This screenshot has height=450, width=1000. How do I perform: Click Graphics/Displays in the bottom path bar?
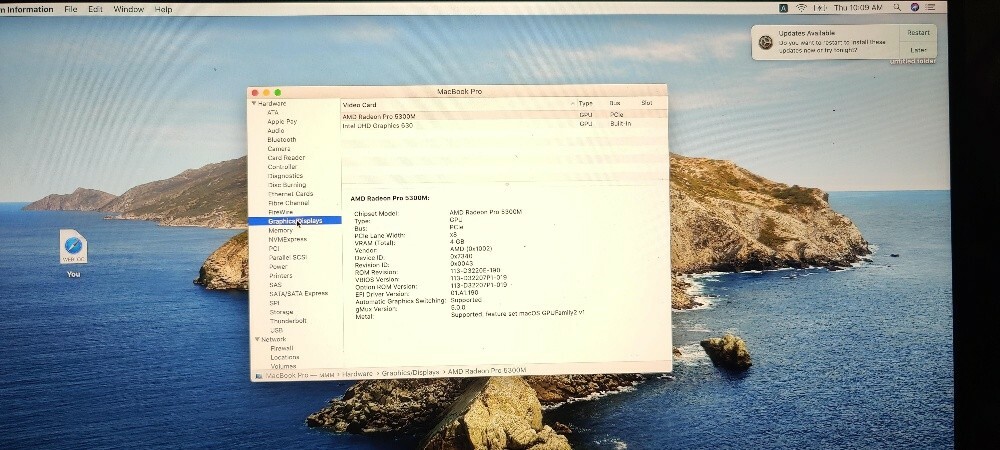click(410, 372)
